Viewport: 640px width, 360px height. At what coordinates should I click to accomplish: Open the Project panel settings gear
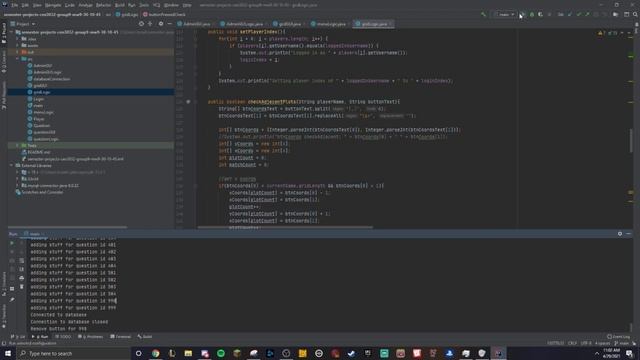(x=161, y=24)
